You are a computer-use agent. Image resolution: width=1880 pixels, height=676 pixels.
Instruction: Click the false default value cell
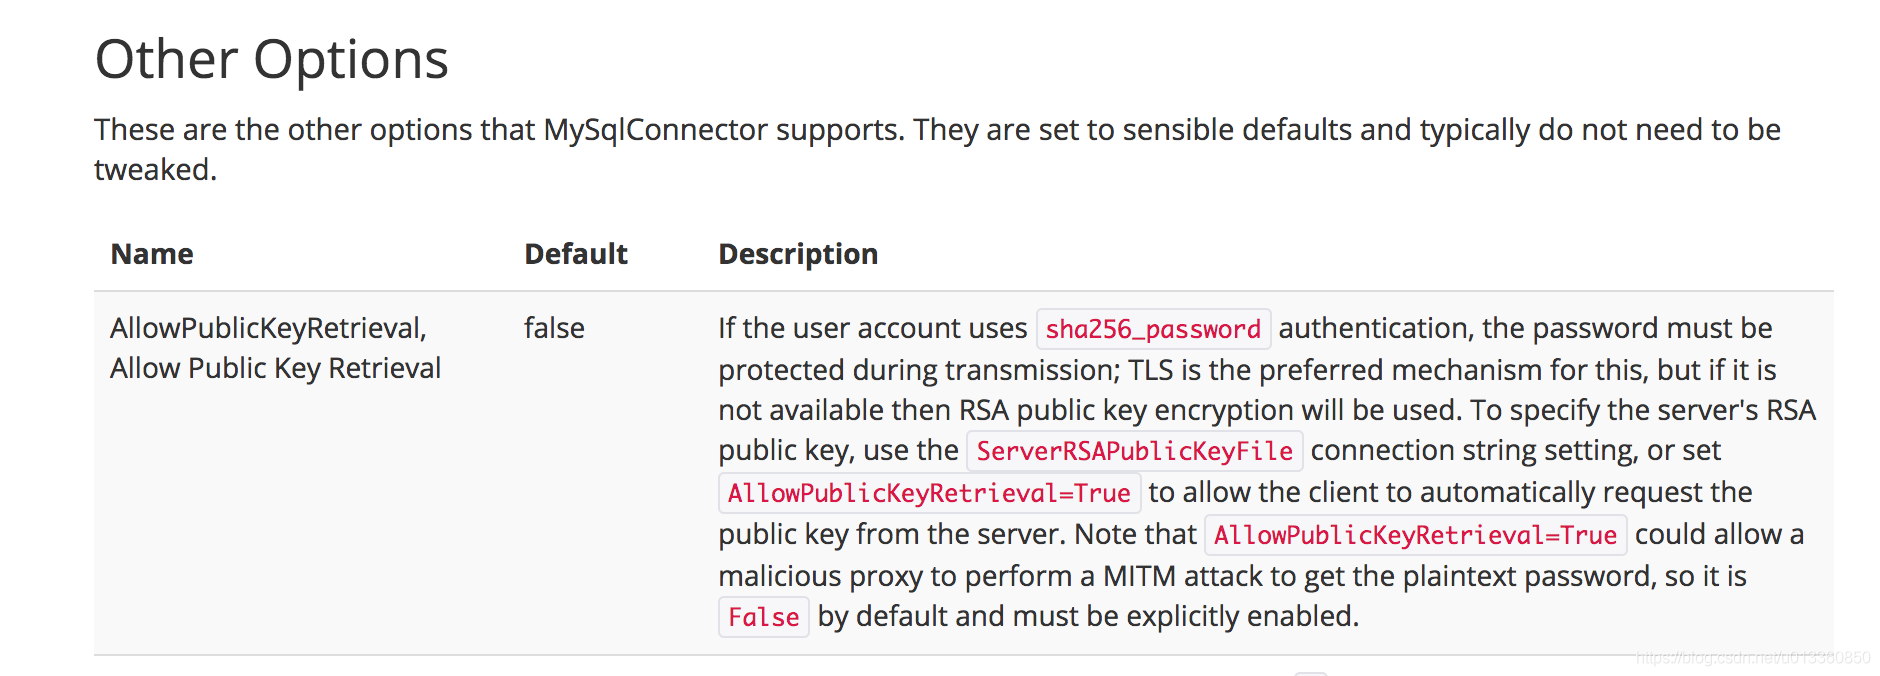click(554, 328)
